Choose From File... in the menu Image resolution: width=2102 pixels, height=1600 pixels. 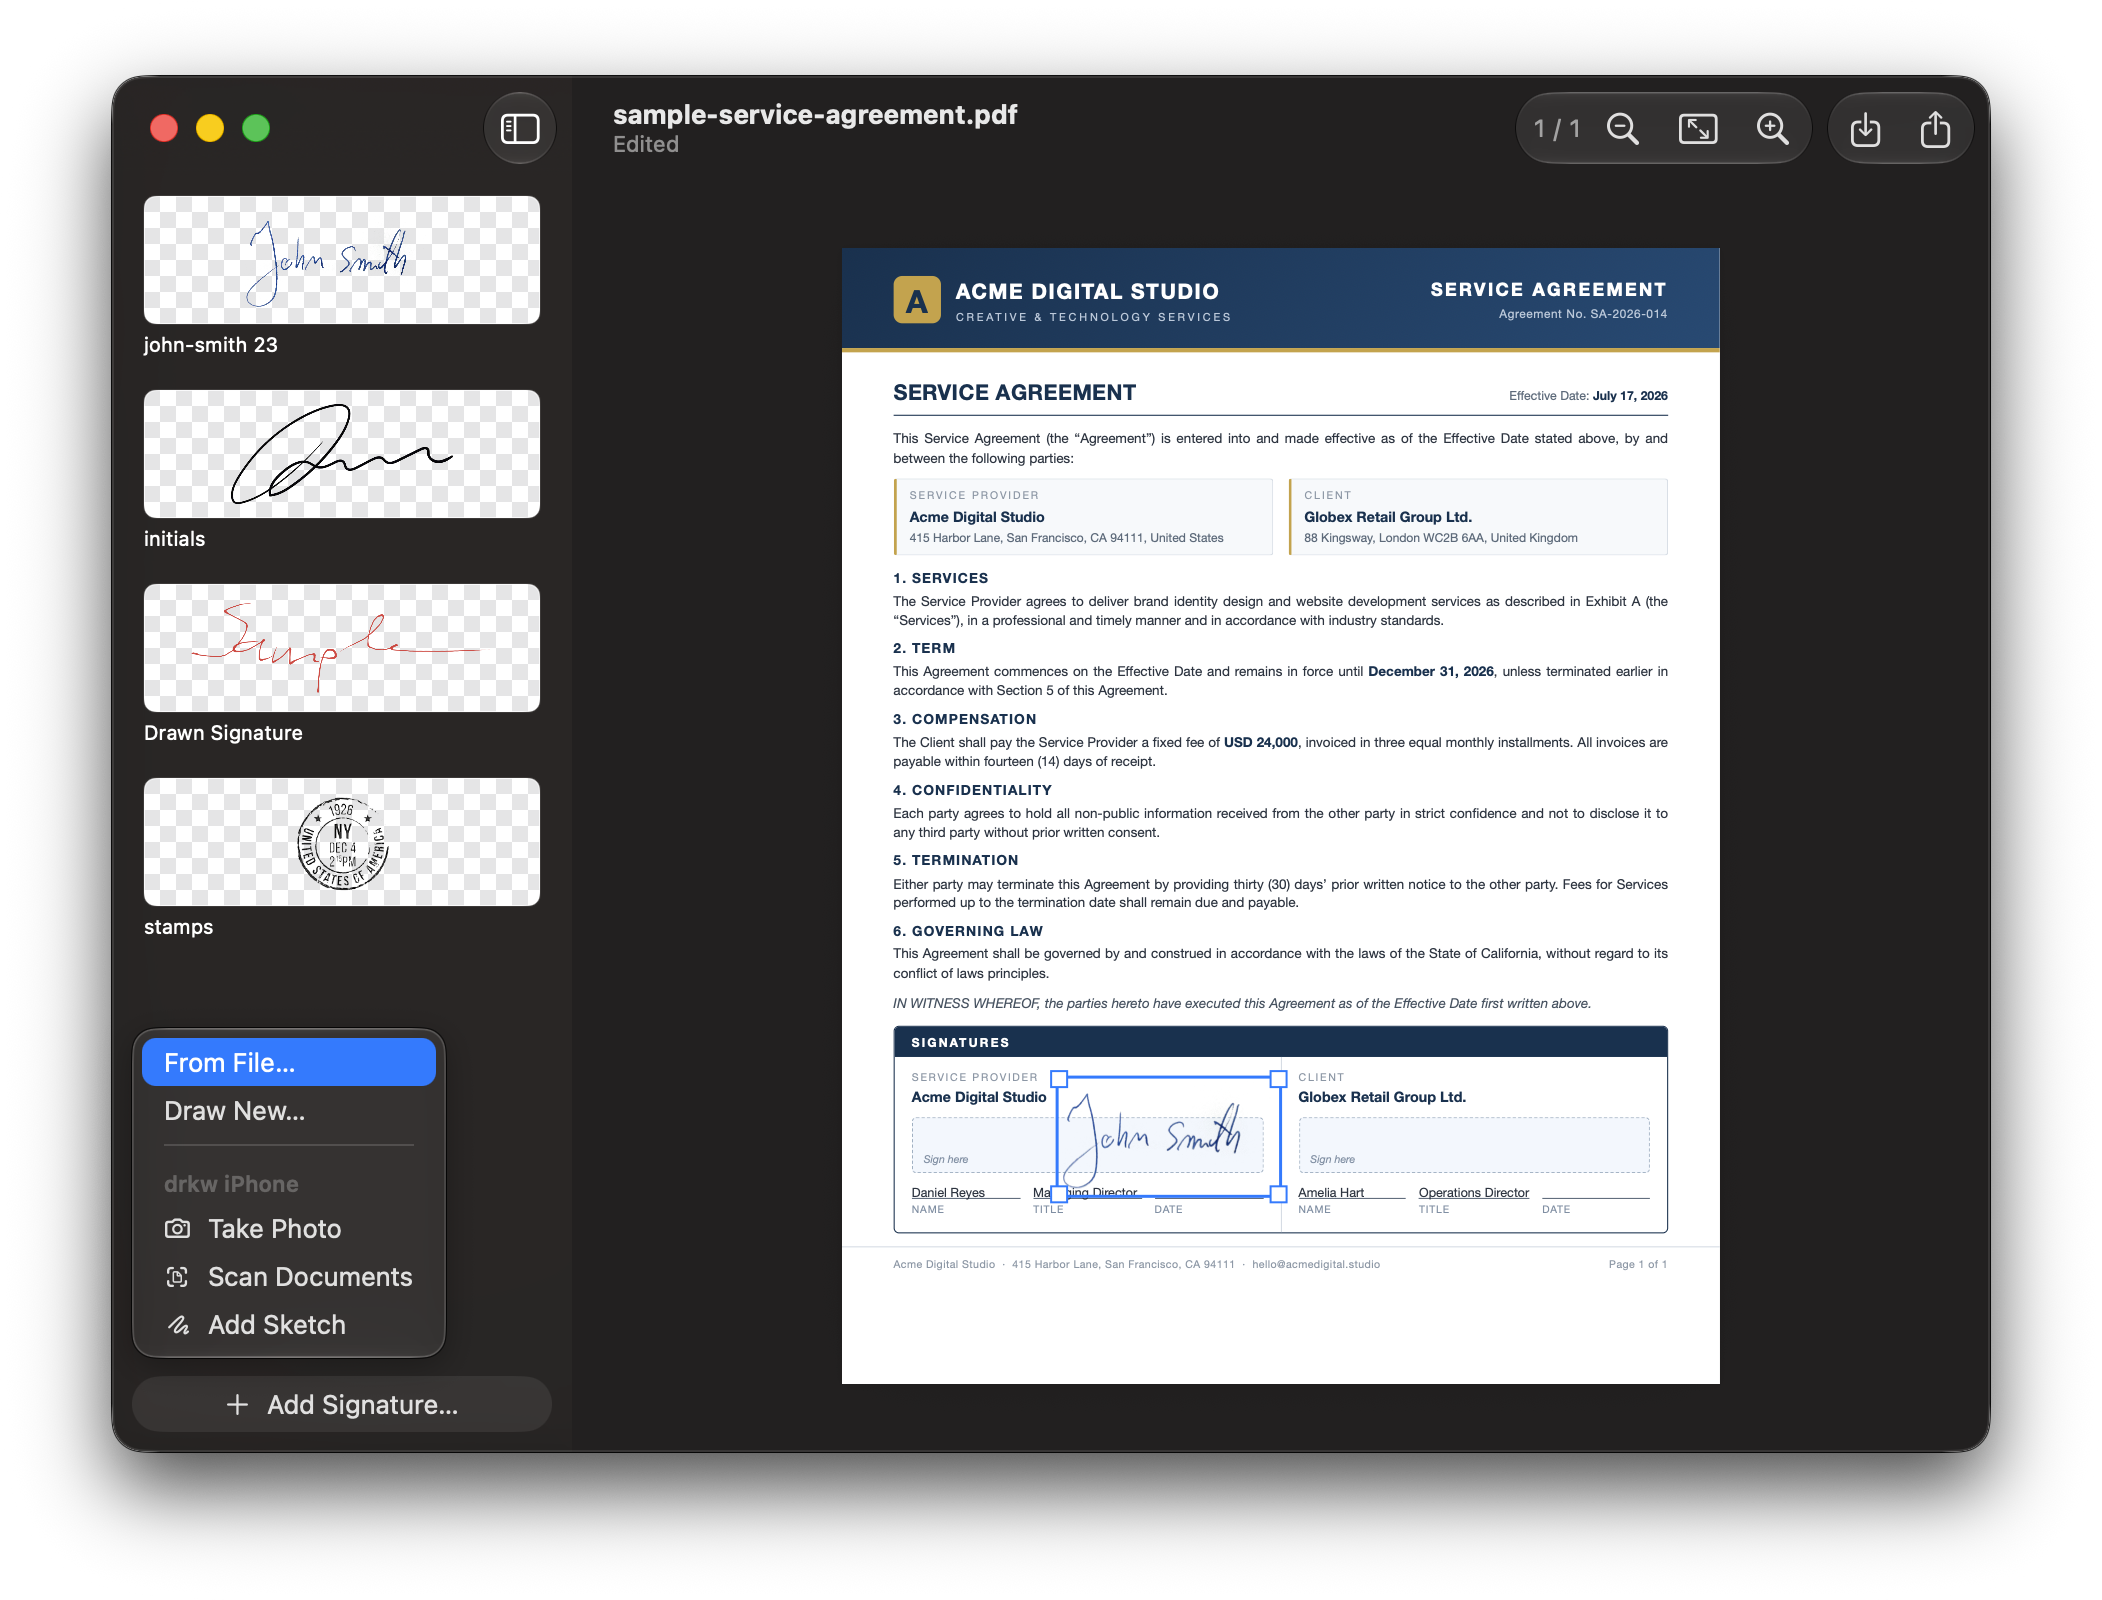click(289, 1062)
